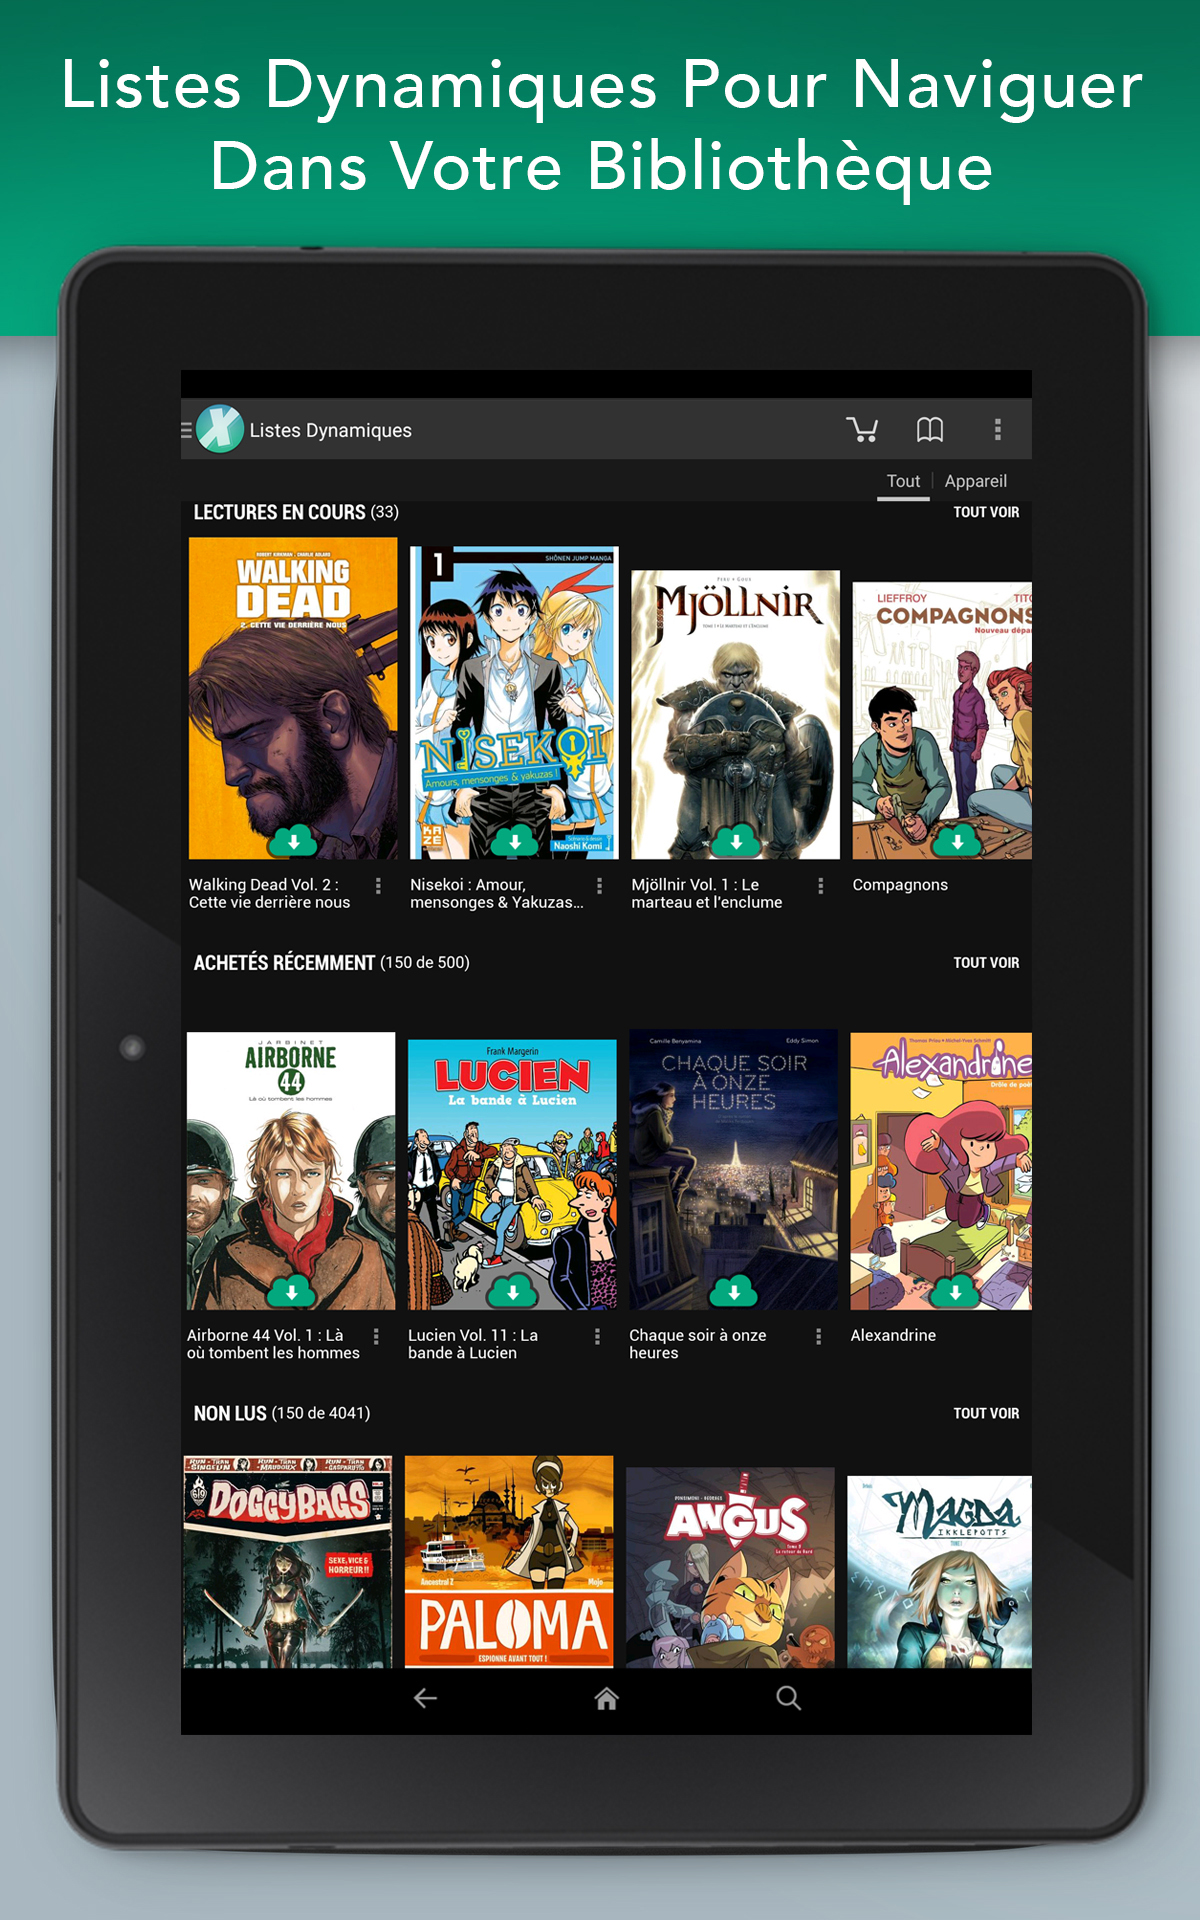Open the shopping cart icon
Screen dimensions: 1200x1920
point(861,430)
